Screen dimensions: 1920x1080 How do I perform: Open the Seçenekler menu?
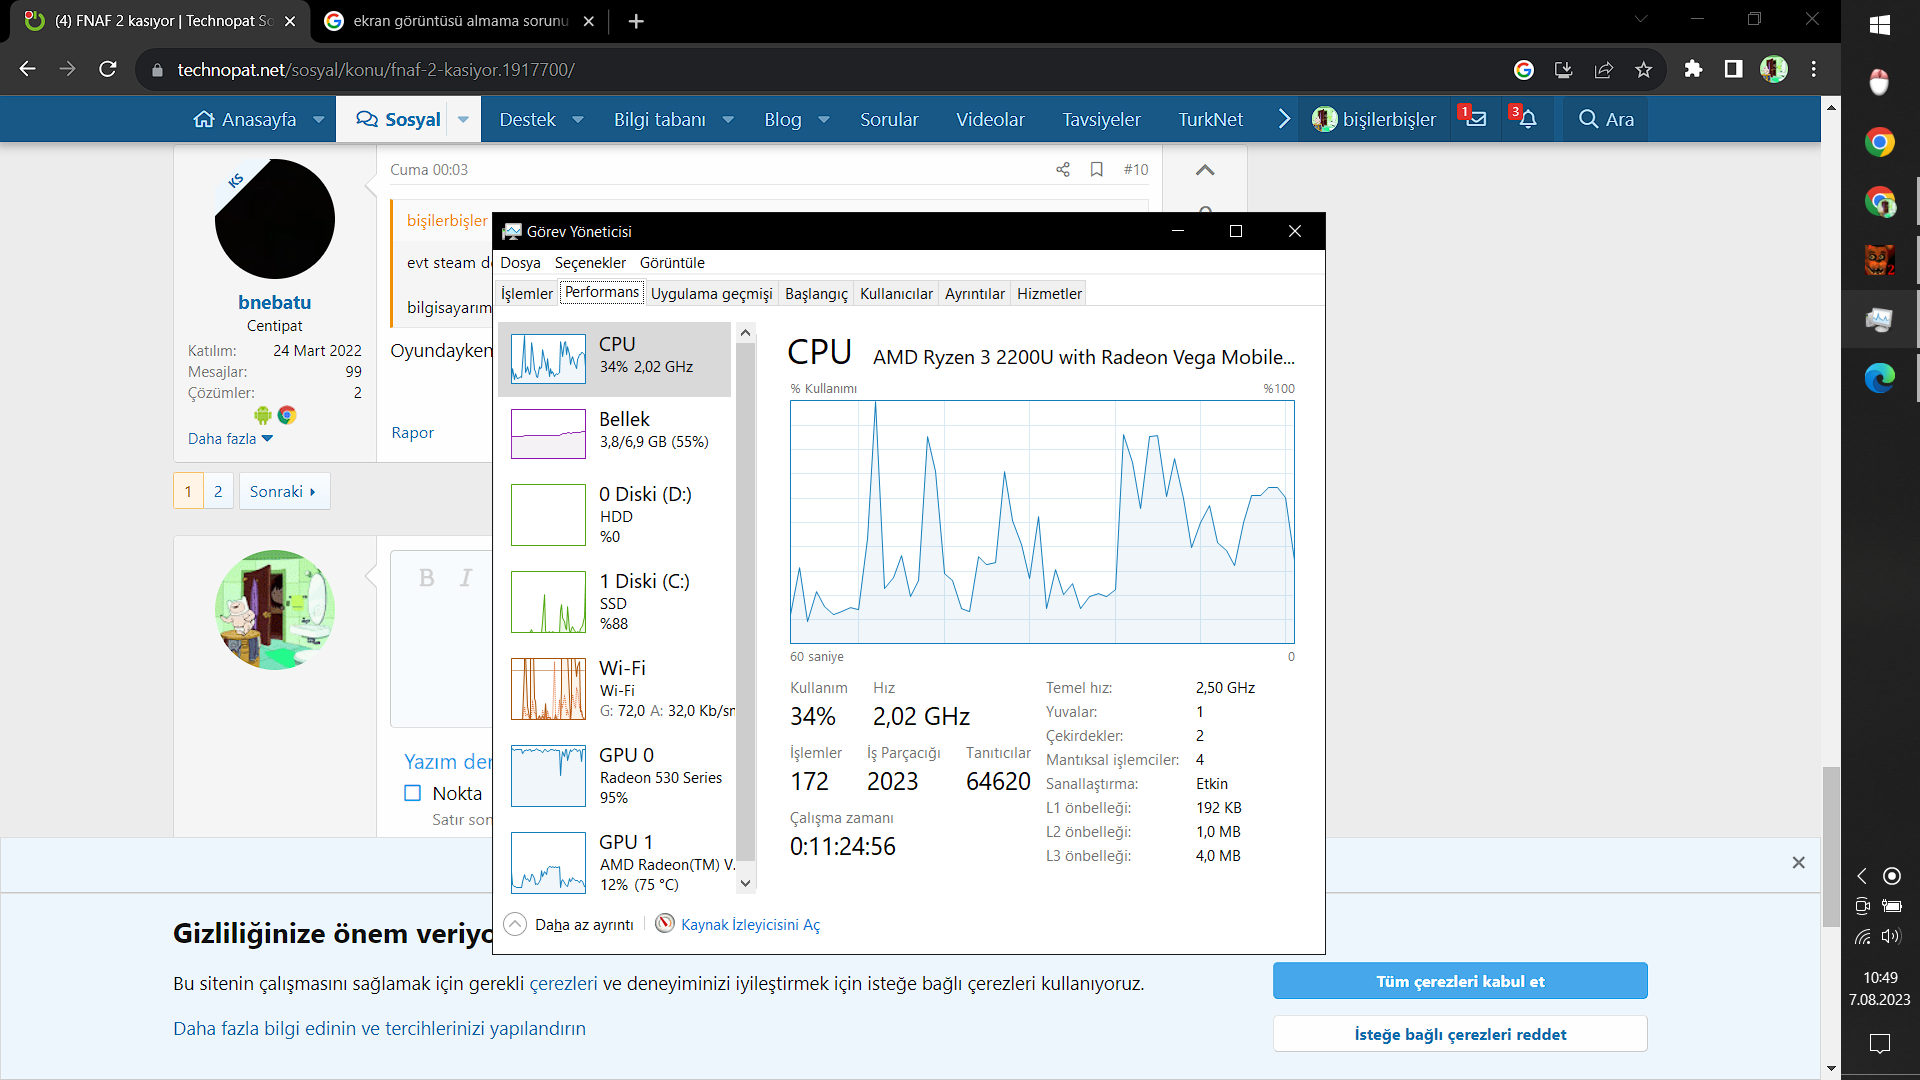tap(590, 263)
